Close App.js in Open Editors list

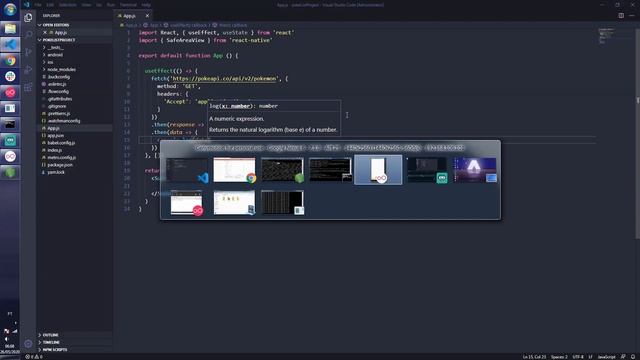[x=45, y=32]
